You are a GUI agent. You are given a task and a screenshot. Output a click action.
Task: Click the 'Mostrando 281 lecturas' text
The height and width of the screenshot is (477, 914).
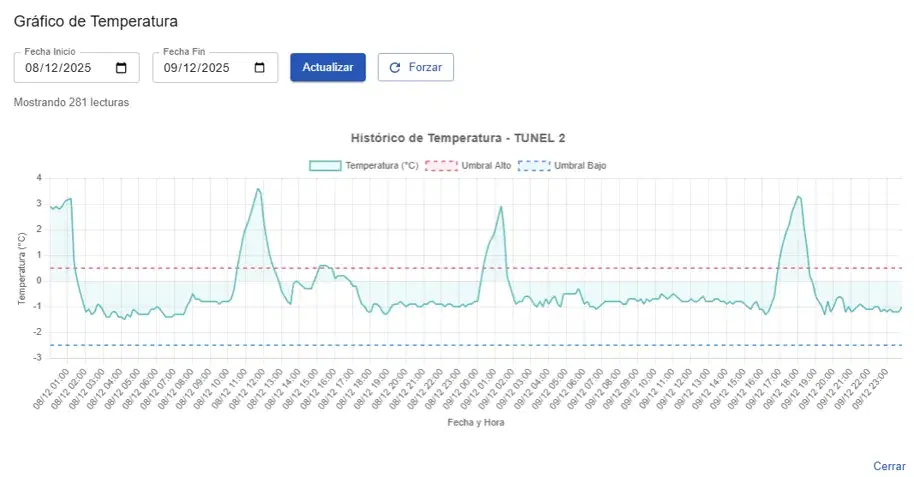[71, 102]
